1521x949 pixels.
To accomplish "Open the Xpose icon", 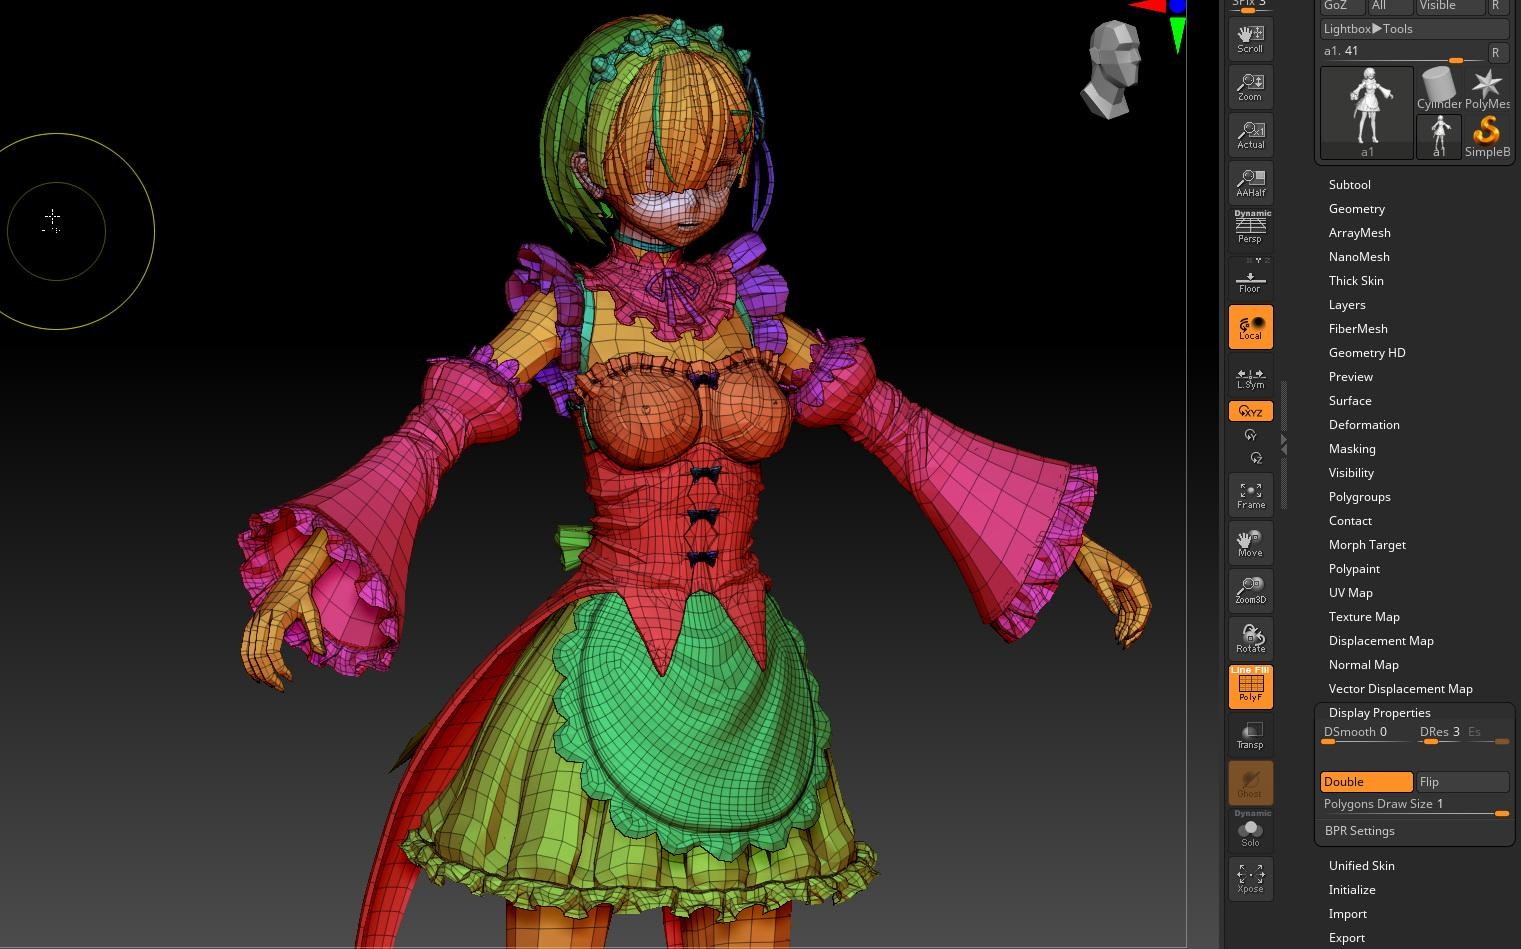I will 1250,879.
